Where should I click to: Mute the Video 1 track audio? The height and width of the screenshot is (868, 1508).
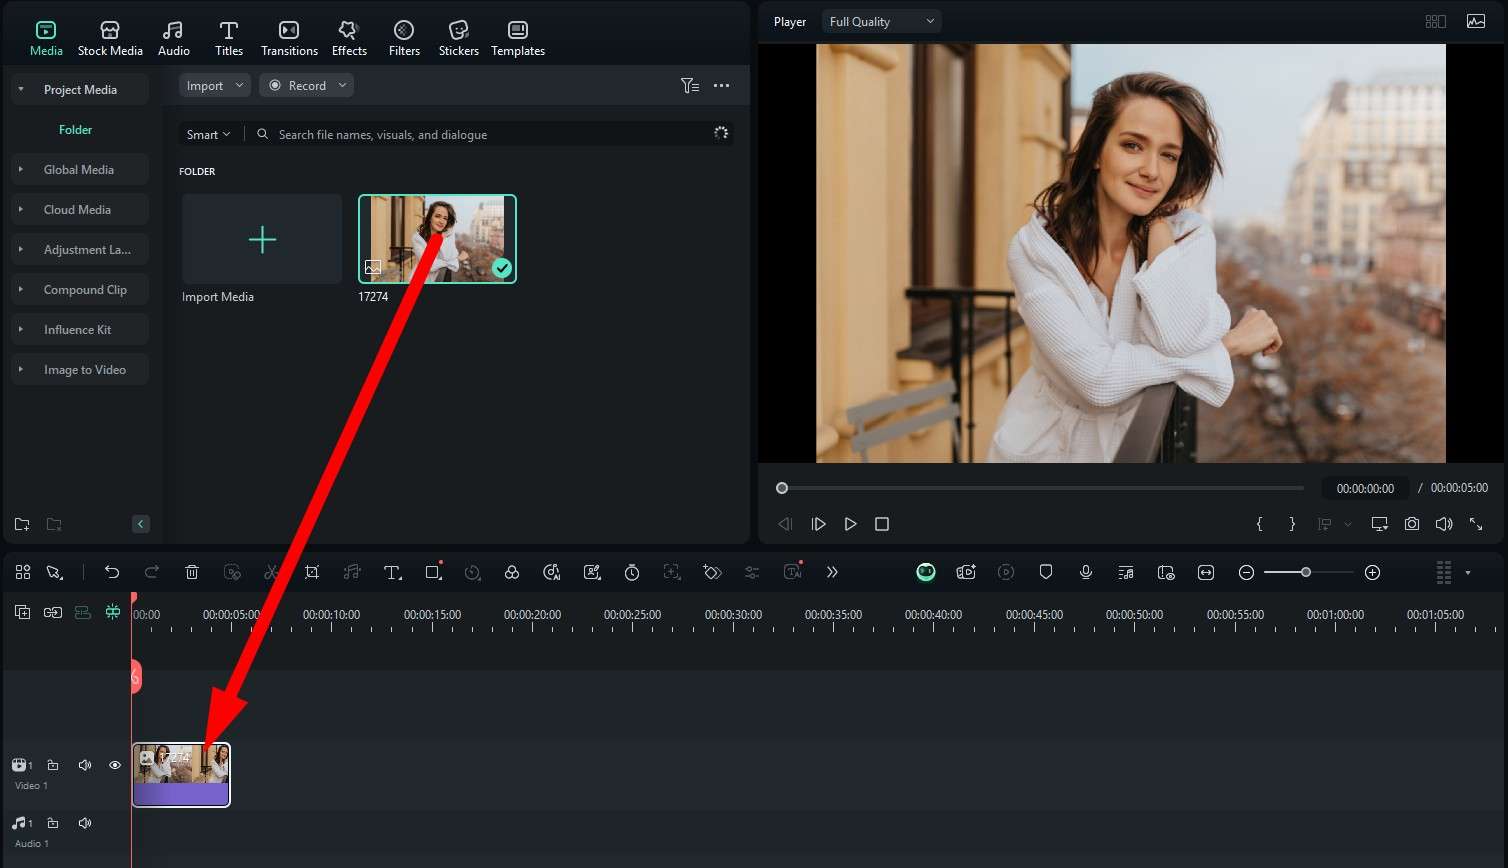(85, 765)
